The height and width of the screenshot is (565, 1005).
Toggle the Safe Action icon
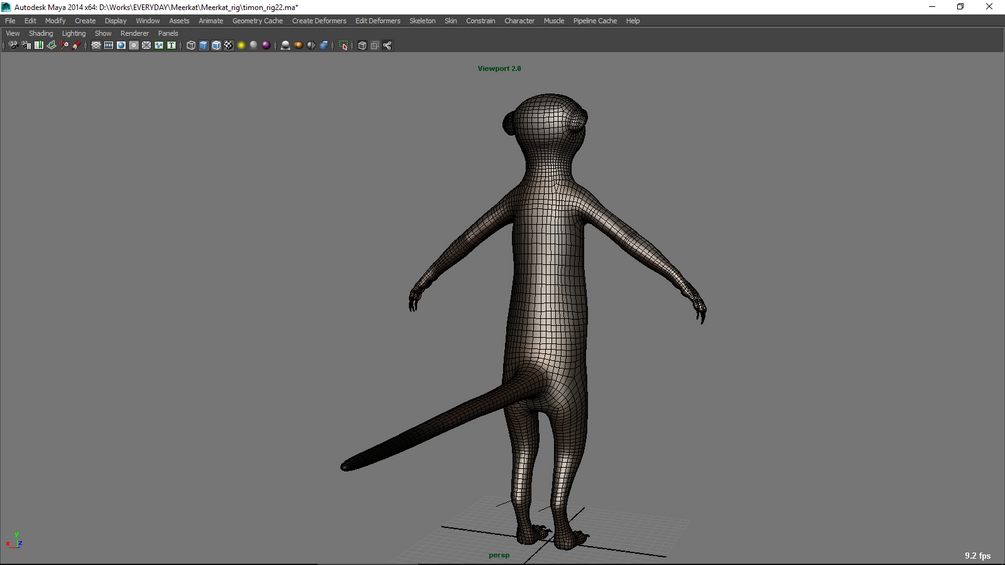pos(159,45)
